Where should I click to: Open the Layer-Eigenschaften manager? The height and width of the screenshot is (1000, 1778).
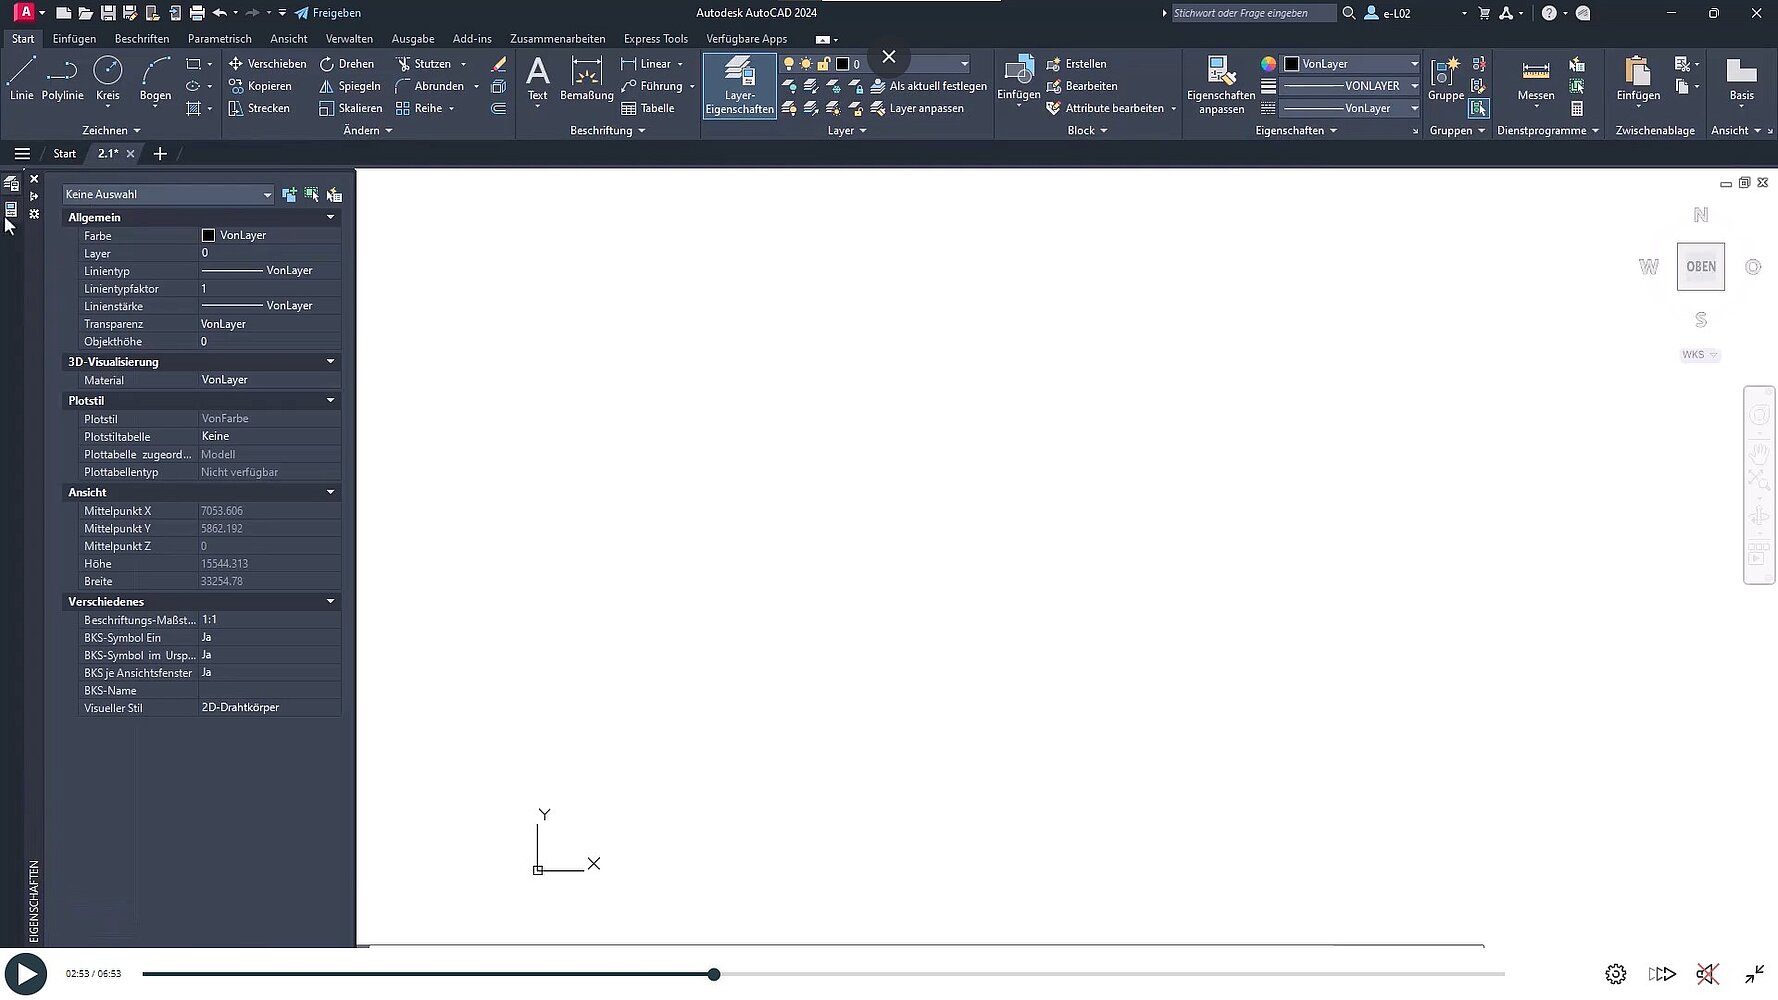[x=739, y=85]
